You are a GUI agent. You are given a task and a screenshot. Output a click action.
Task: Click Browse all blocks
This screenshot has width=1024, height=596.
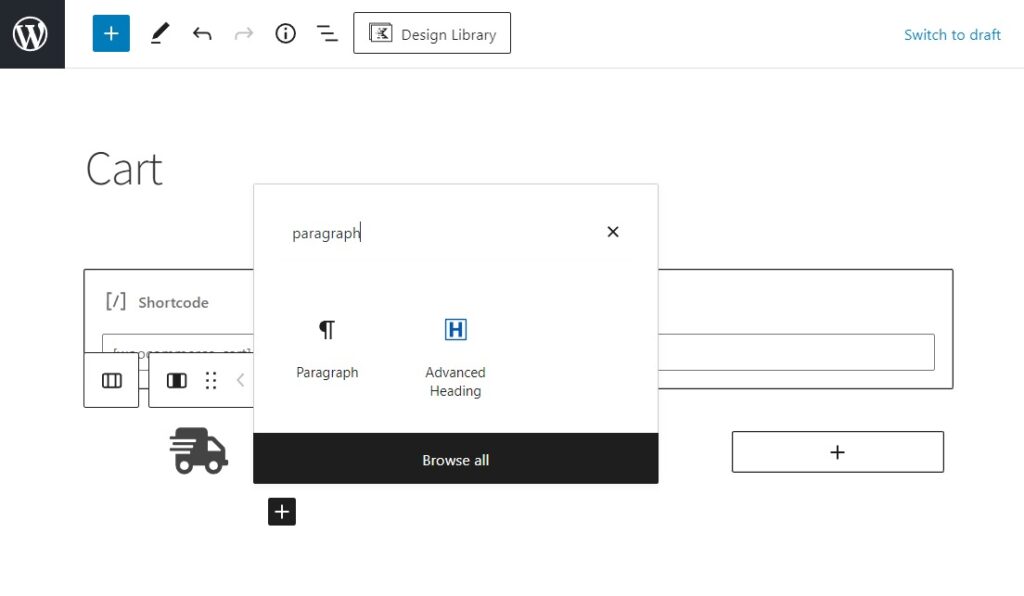(x=455, y=460)
